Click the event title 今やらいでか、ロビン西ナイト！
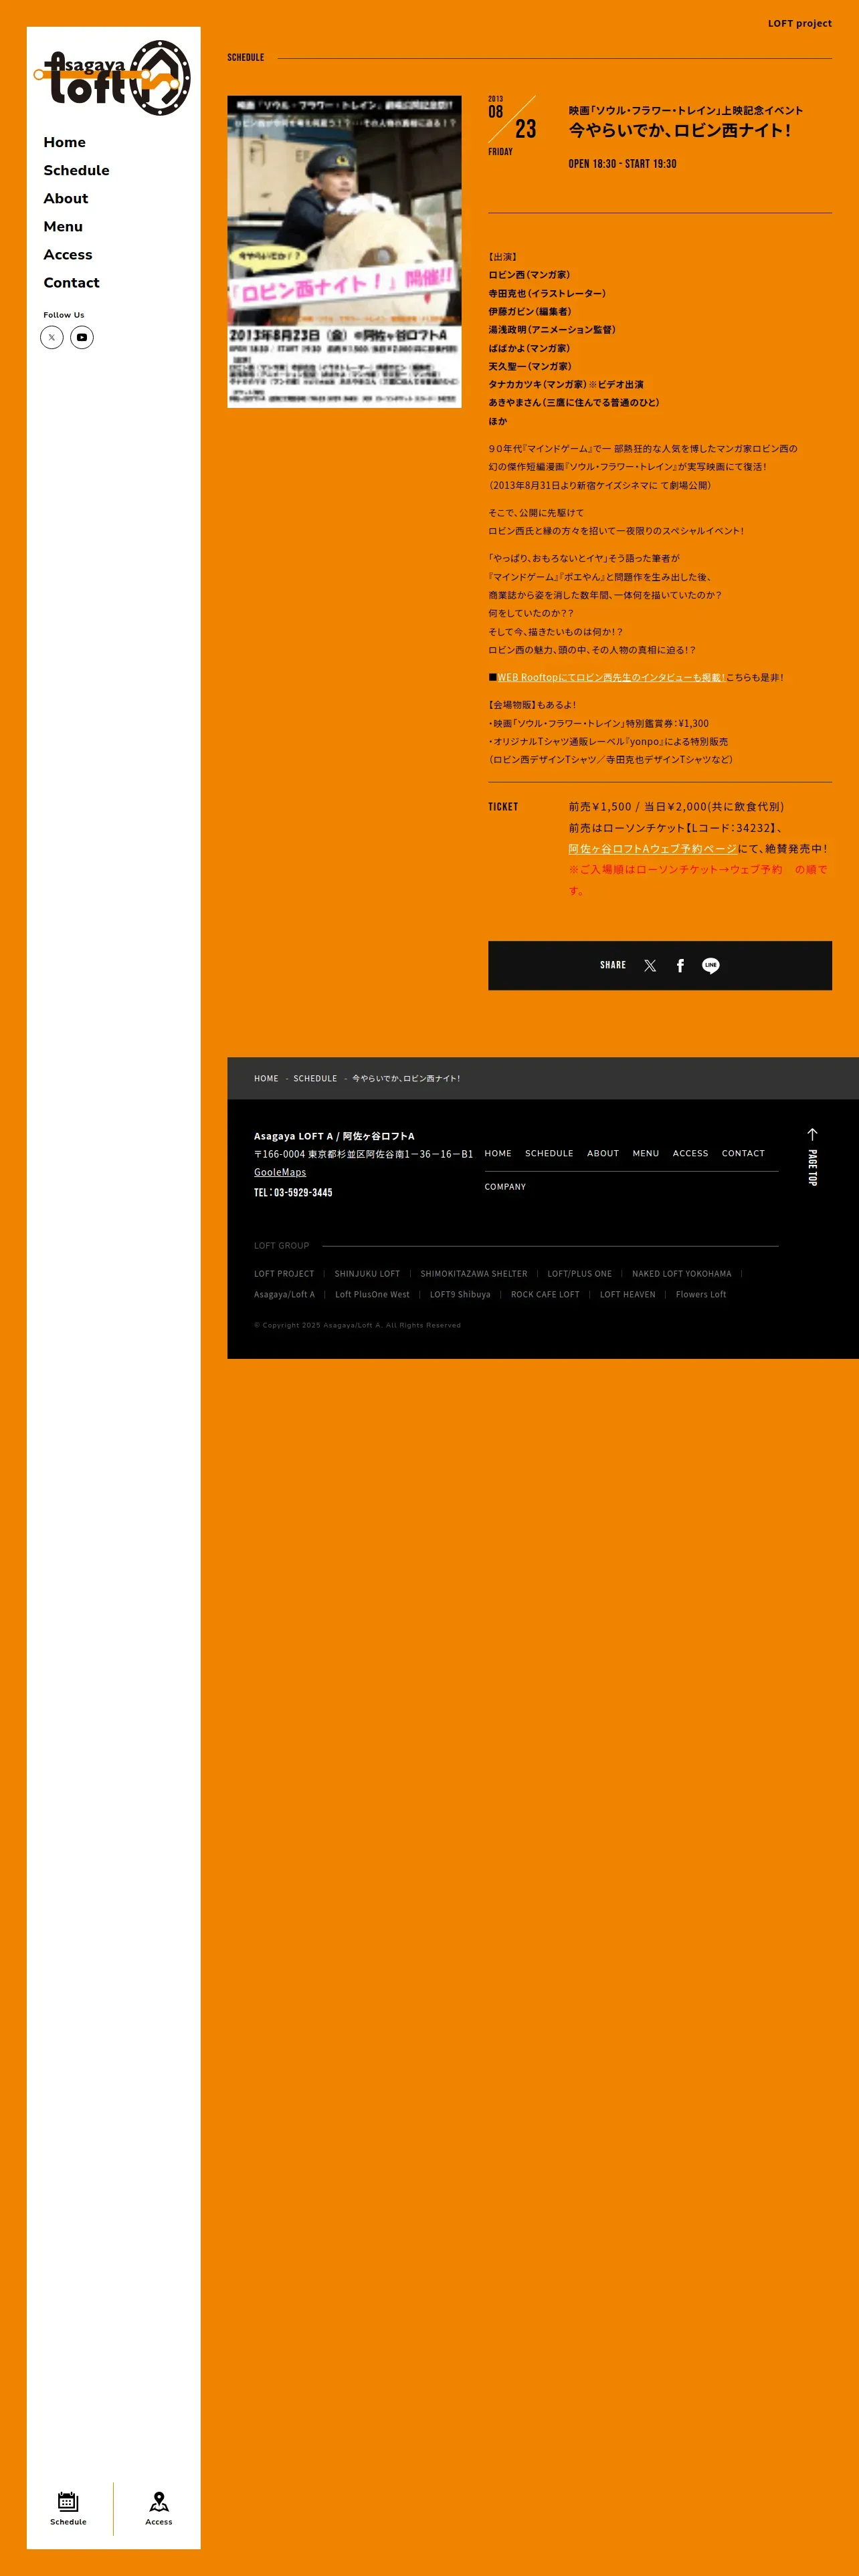 click(x=680, y=130)
